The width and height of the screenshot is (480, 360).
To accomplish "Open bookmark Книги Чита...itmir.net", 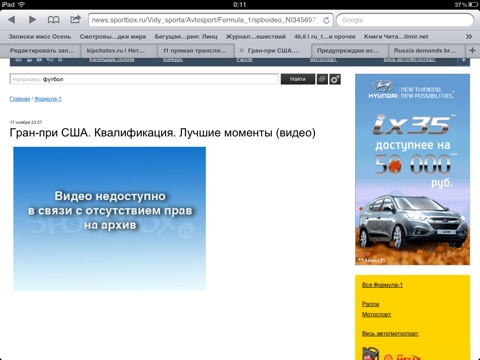I will [x=396, y=36].
